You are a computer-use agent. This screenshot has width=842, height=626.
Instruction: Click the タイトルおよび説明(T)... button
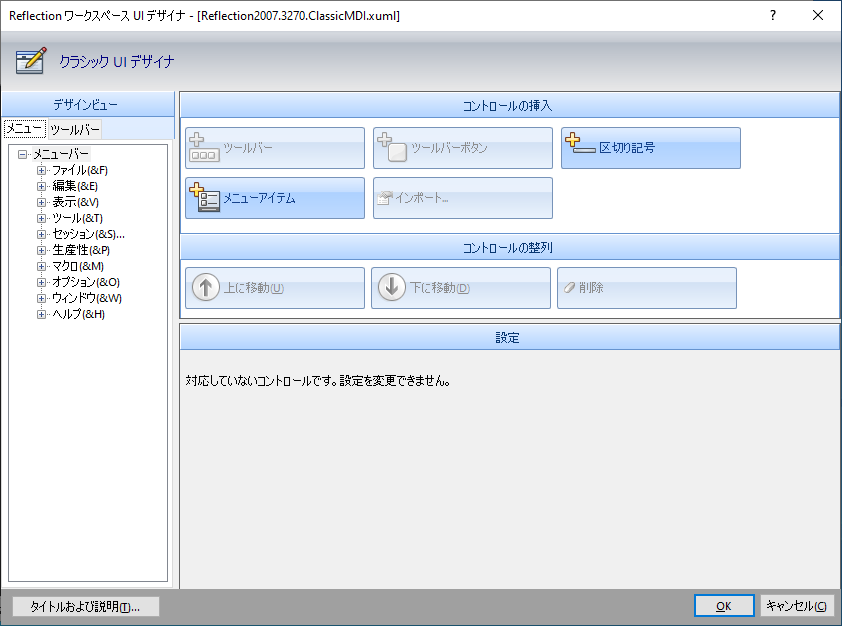coord(85,607)
